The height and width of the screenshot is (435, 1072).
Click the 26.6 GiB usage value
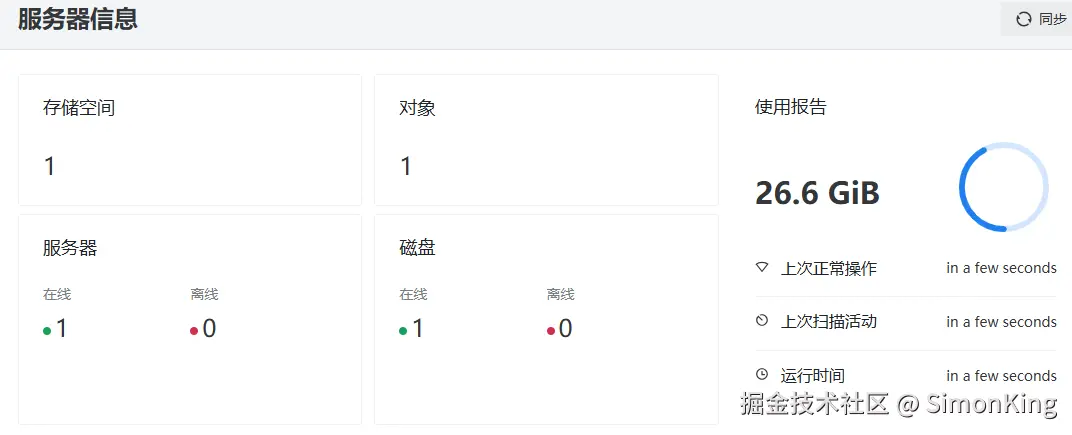(x=817, y=193)
